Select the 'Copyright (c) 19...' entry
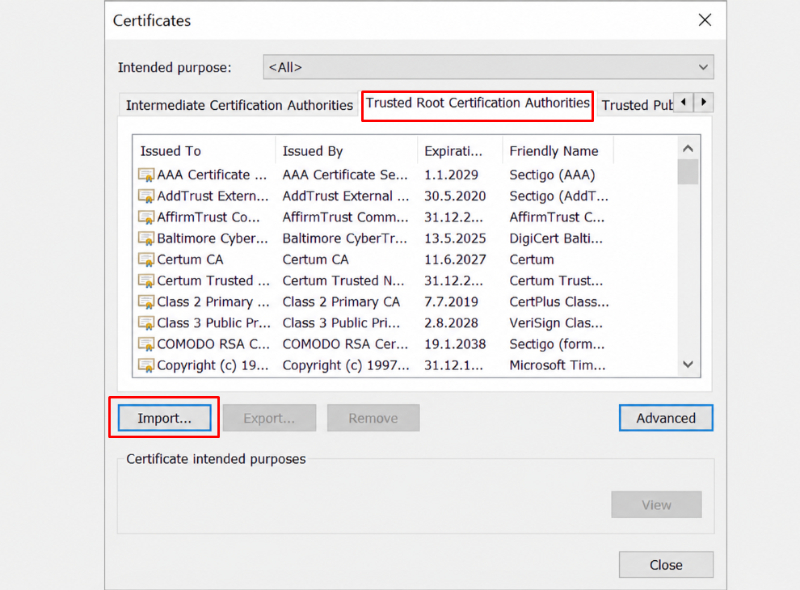This screenshot has width=800, height=590. tap(213, 366)
